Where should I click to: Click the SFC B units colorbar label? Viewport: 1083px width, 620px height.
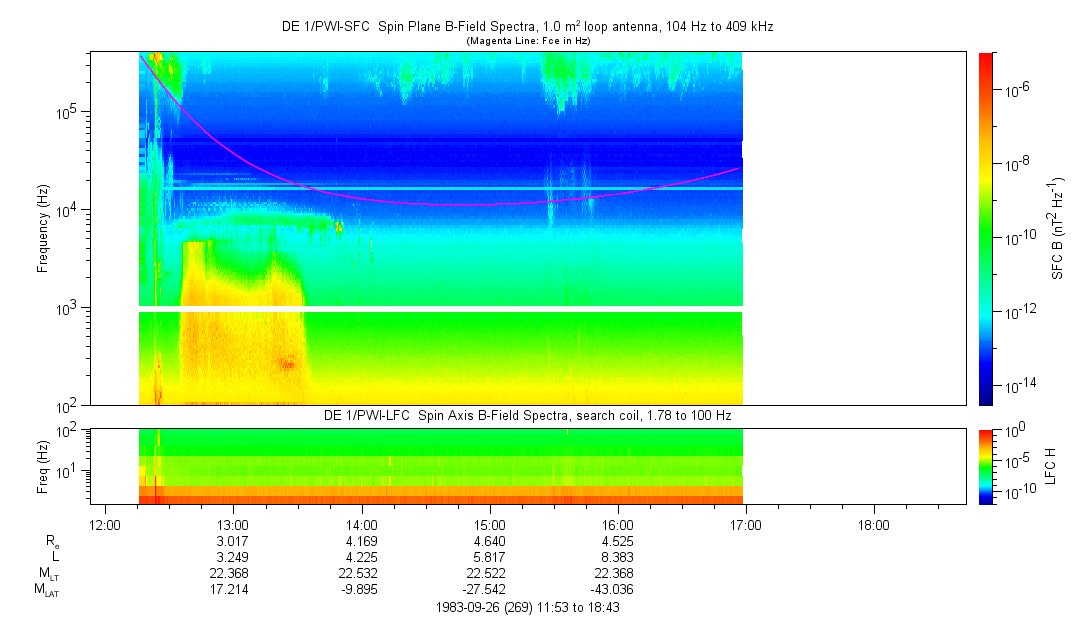click(x=1058, y=228)
